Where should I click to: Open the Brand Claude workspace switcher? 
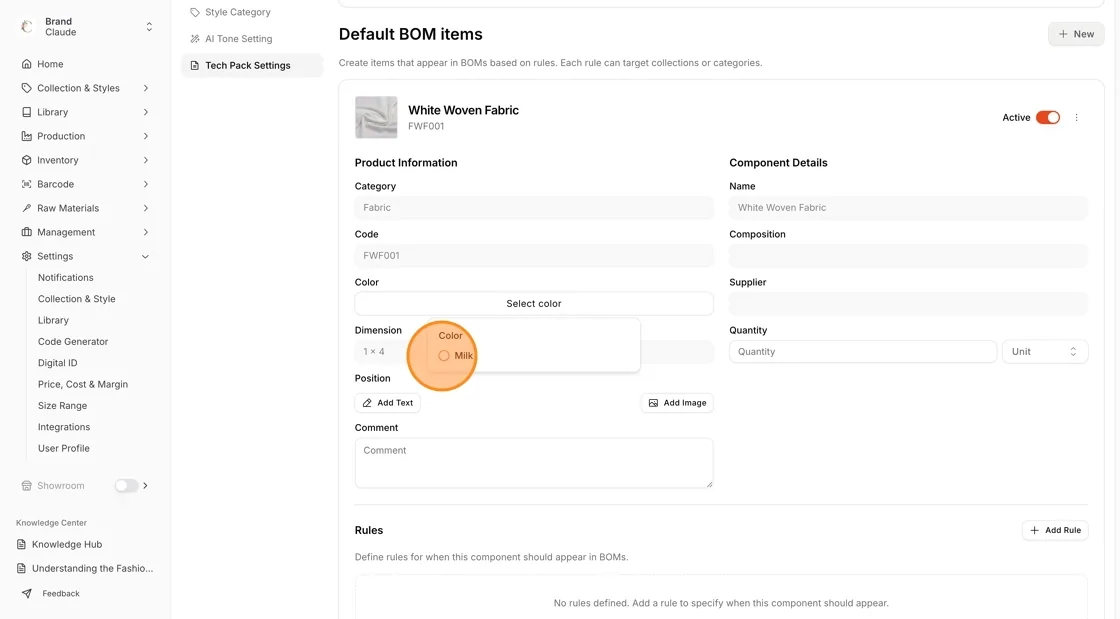pos(149,27)
